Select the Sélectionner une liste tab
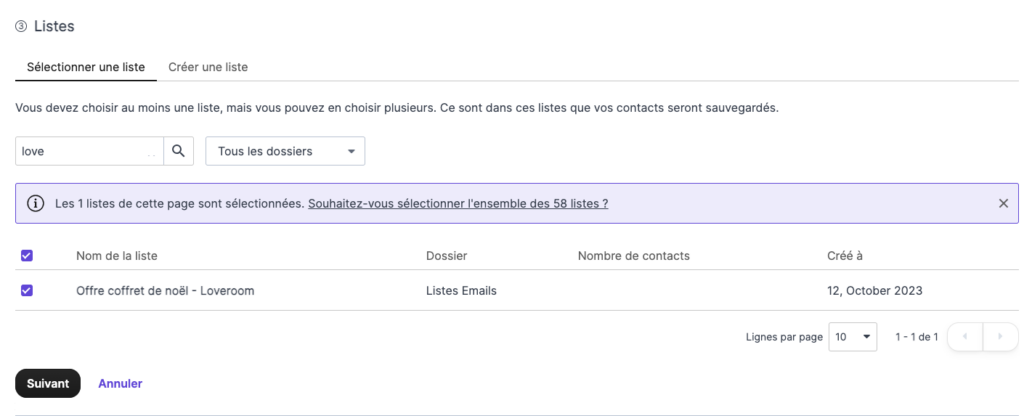 point(86,67)
